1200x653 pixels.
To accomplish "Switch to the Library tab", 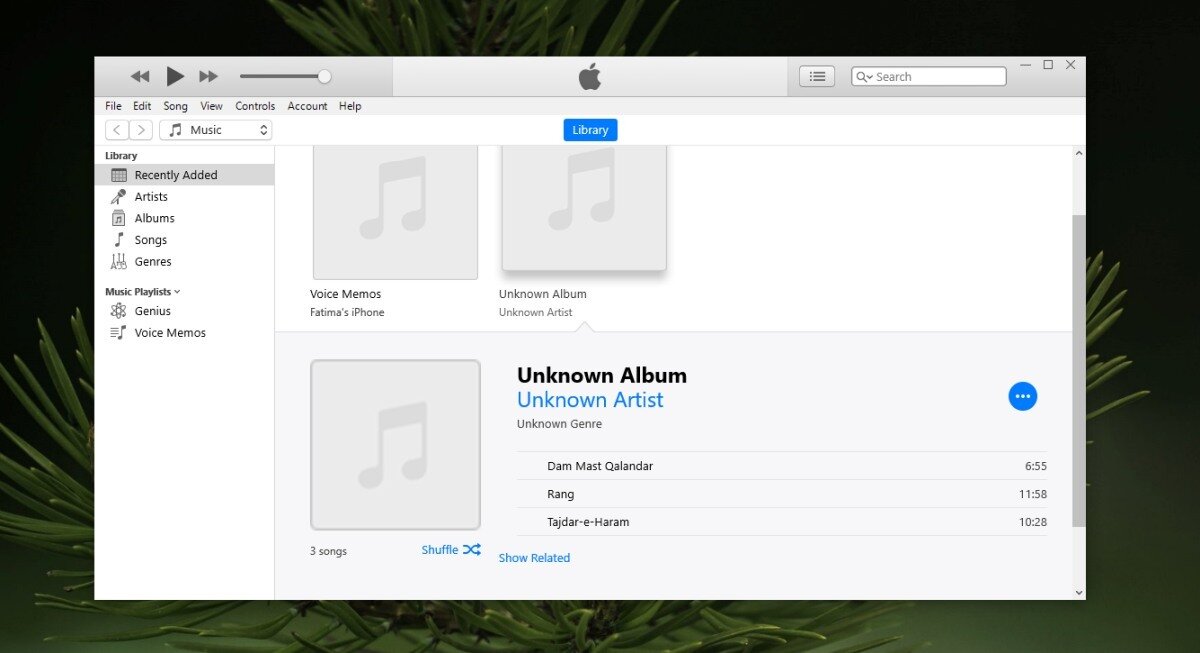I will [x=590, y=129].
